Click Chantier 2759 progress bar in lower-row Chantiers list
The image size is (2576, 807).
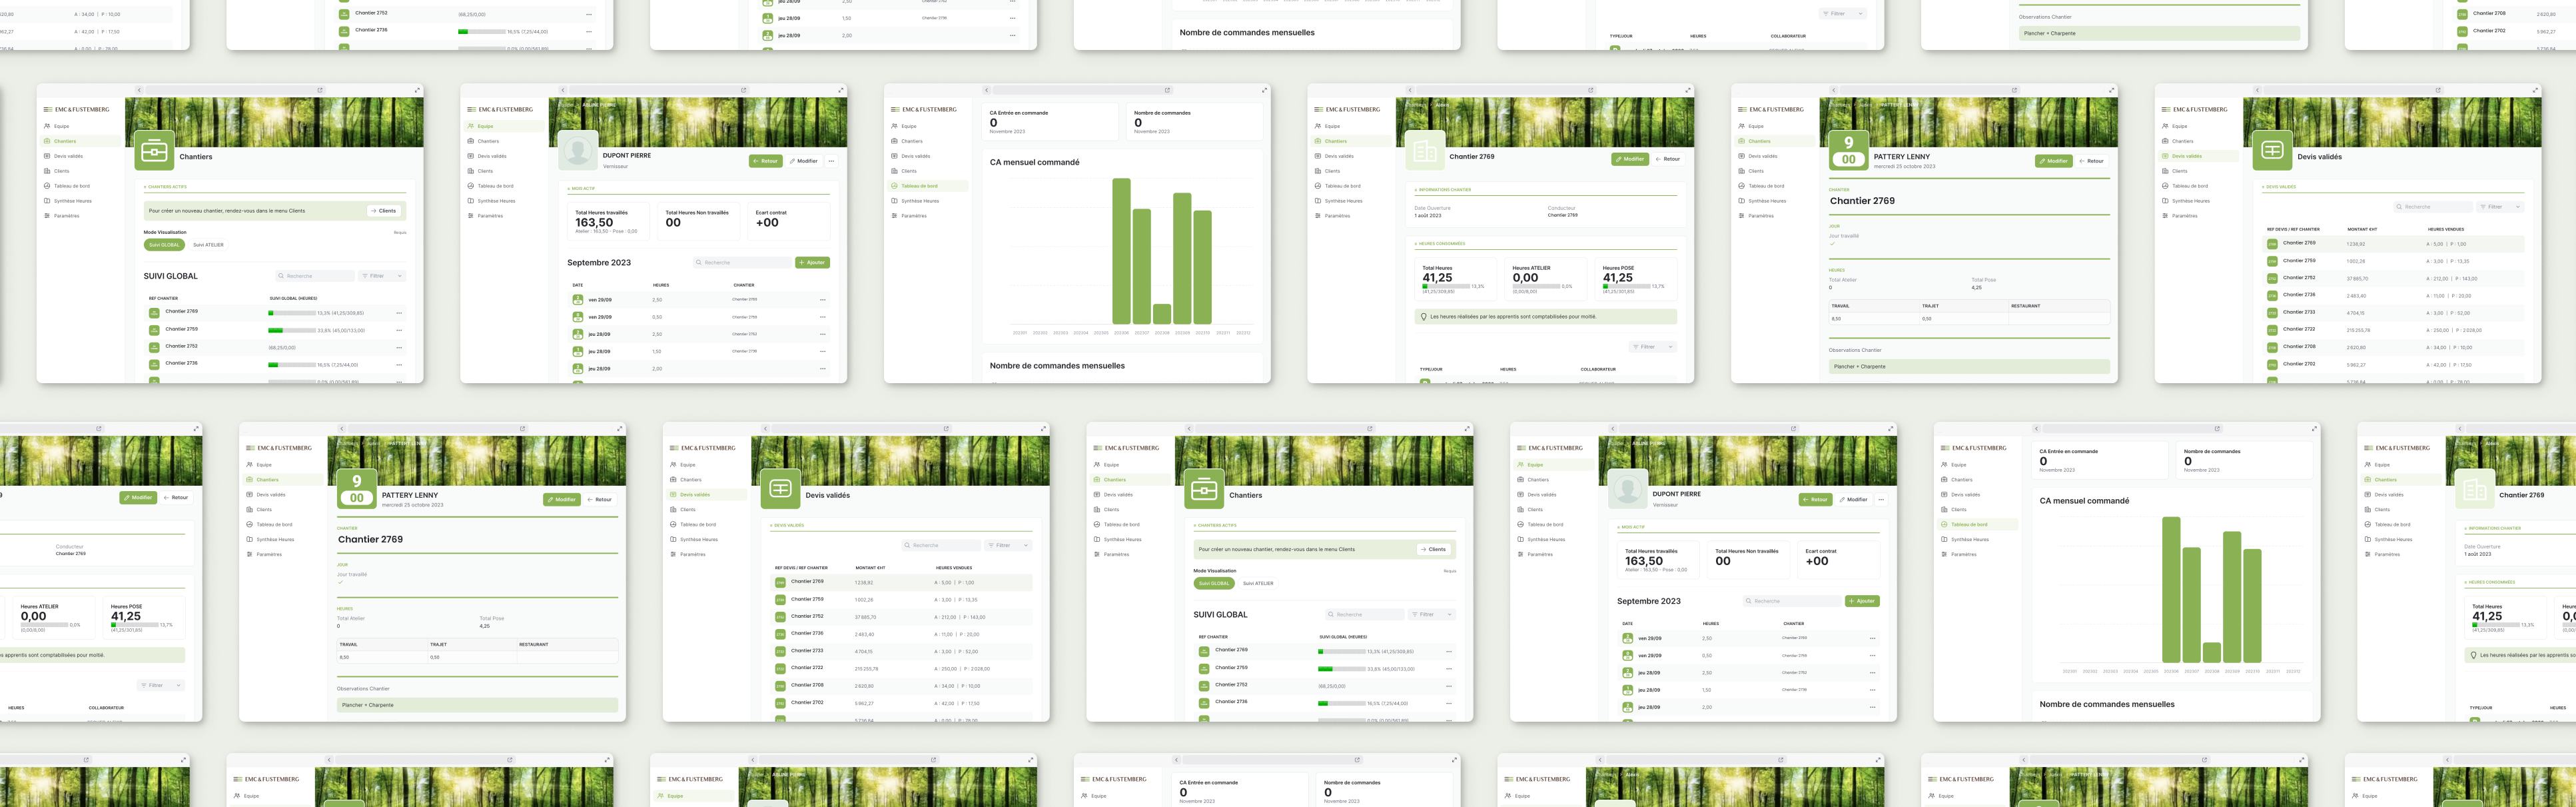1342,669
